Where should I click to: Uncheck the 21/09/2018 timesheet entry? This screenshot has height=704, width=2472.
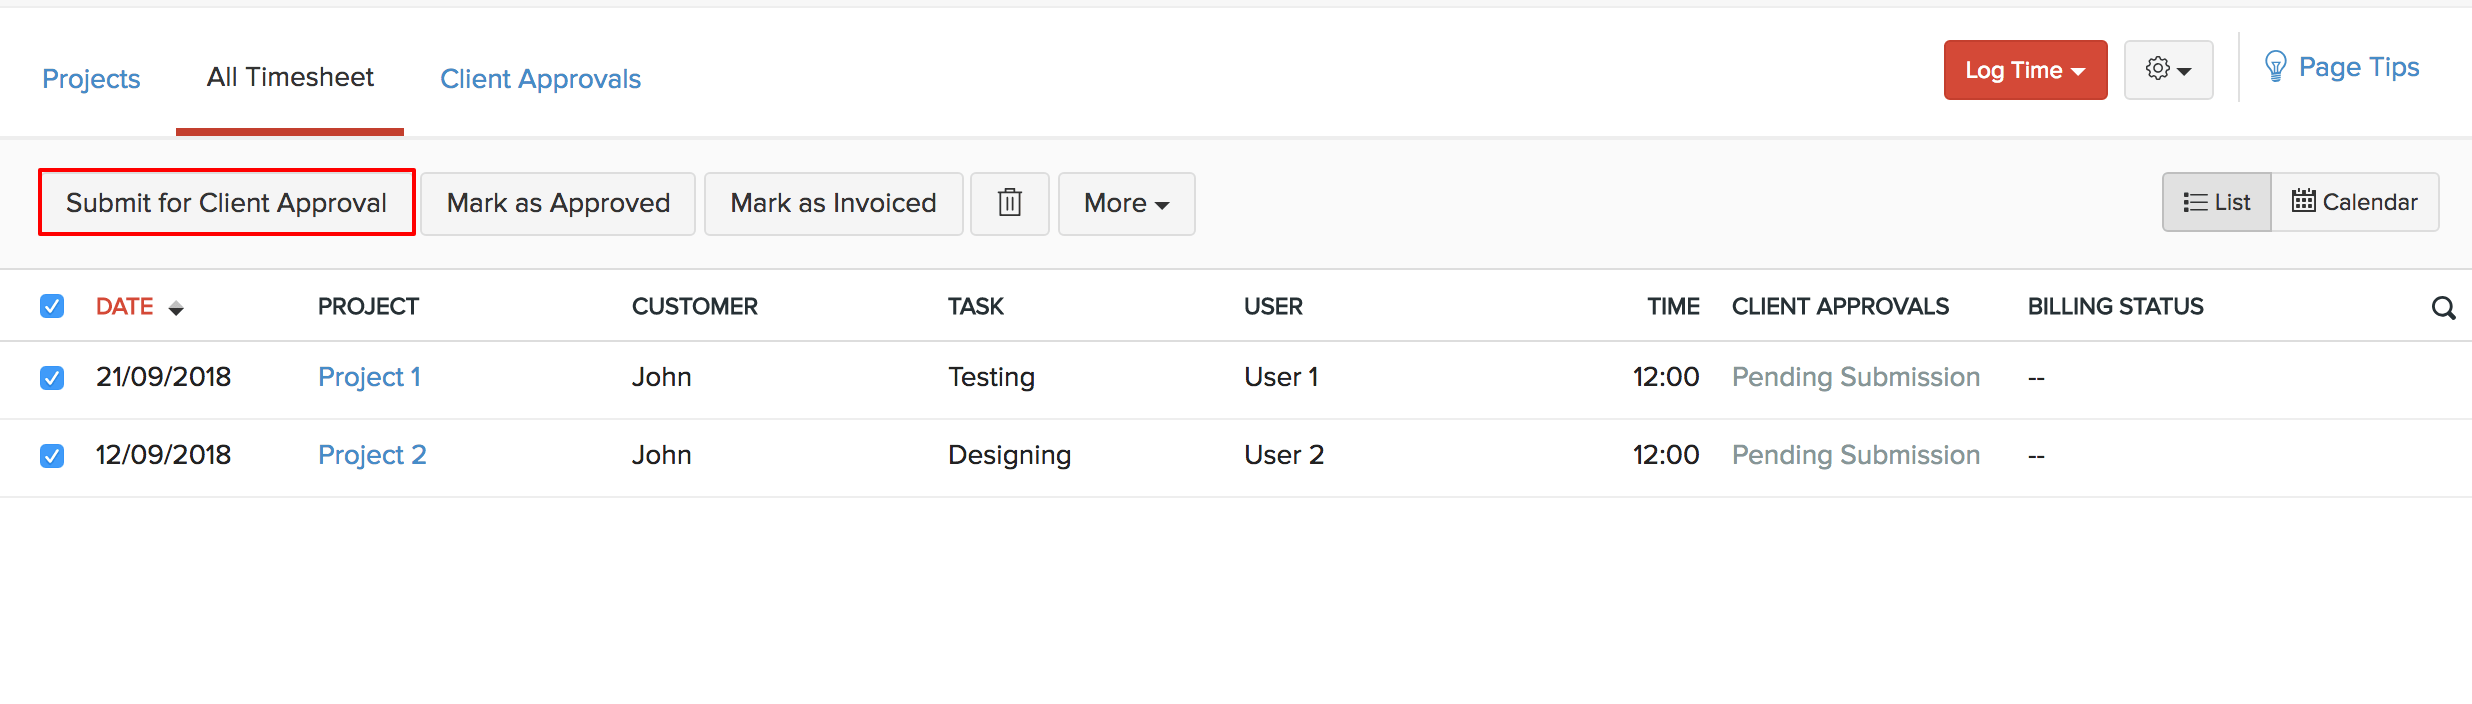[52, 378]
